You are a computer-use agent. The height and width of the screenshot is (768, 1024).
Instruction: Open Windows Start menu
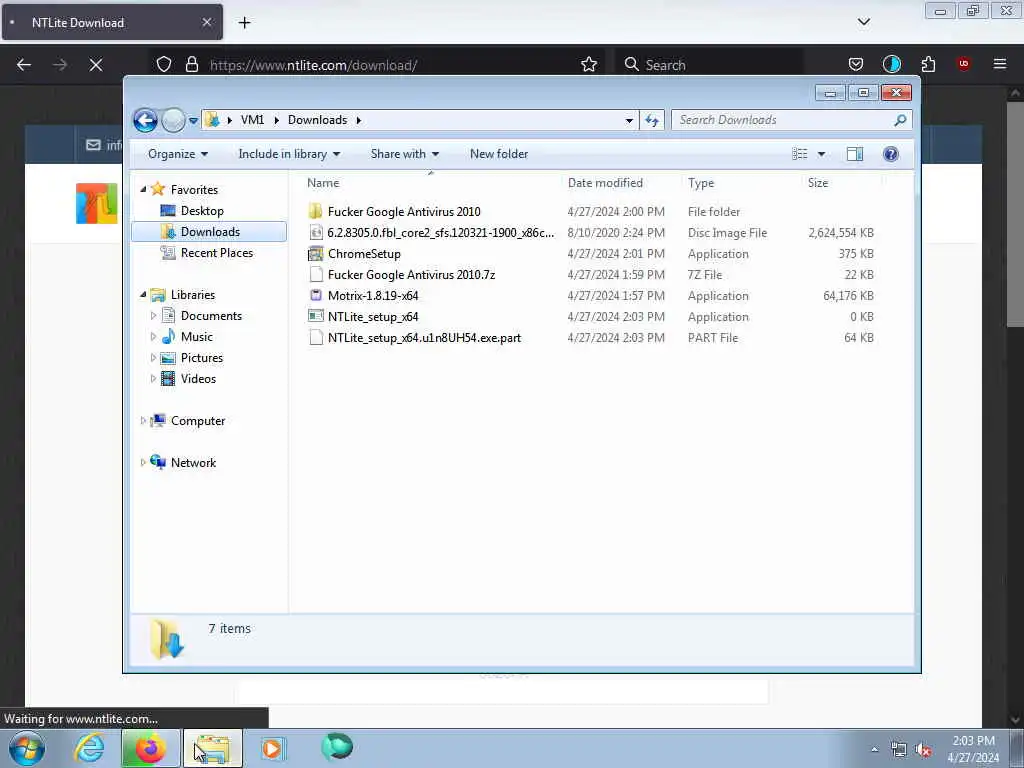pos(27,748)
